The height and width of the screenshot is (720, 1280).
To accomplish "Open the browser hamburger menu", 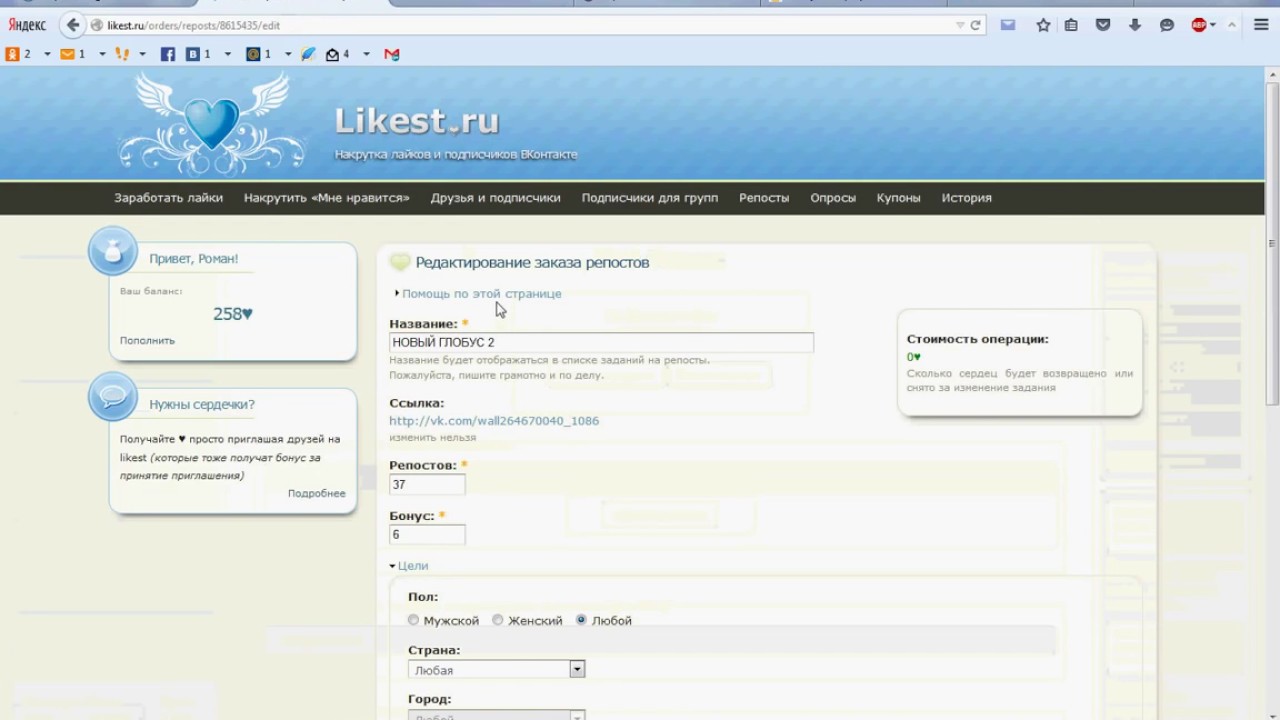I will pyautogui.click(x=1261, y=25).
